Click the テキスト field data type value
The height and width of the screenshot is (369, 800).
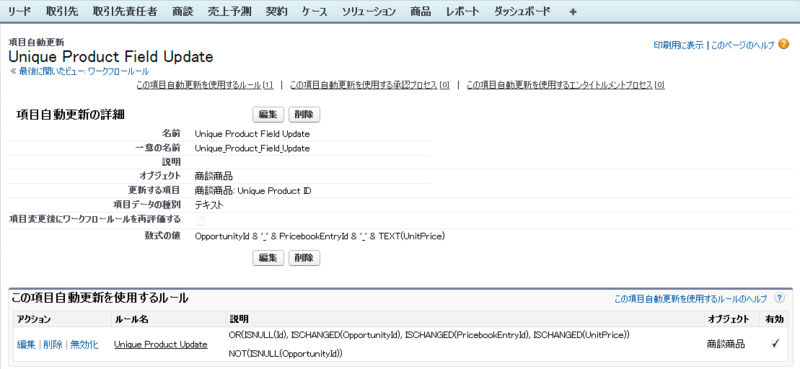(209, 205)
